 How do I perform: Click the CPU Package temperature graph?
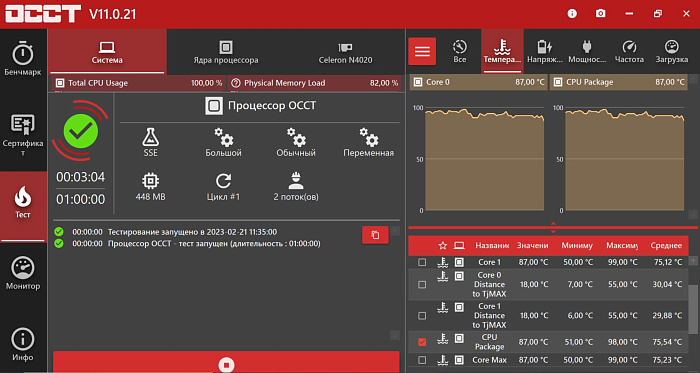pyautogui.click(x=625, y=159)
